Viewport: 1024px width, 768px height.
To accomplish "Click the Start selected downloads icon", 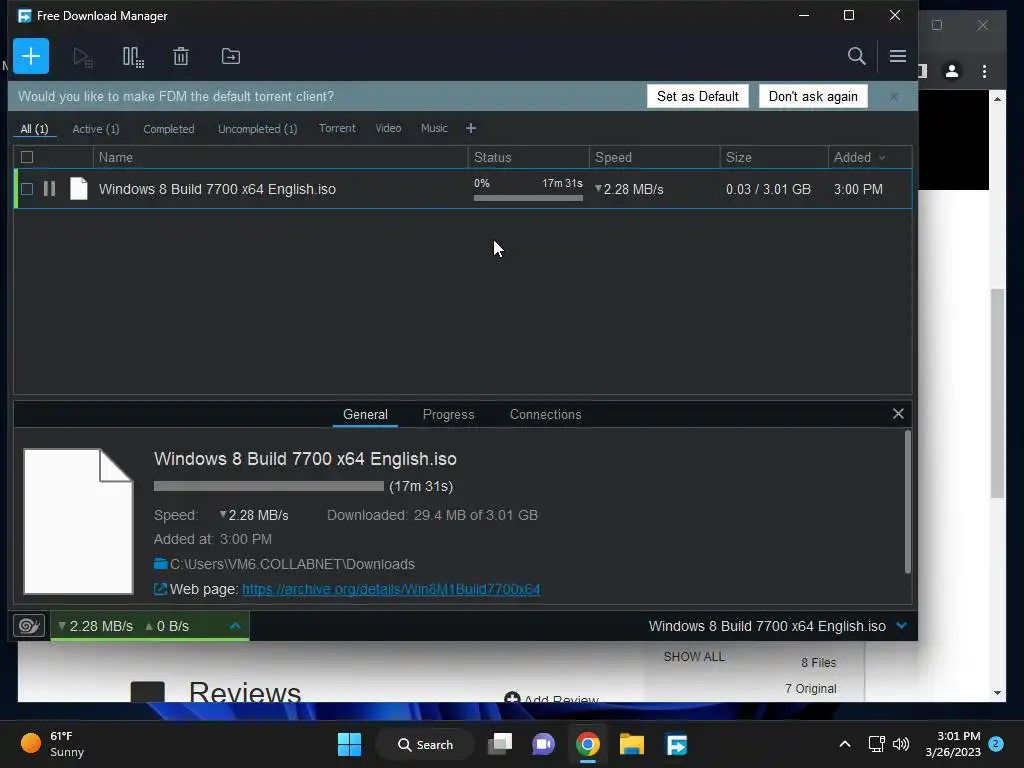I will click(x=83, y=57).
